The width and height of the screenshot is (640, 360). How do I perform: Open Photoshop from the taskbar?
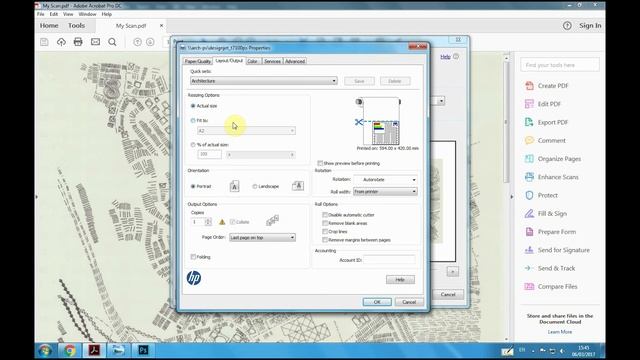(x=143, y=350)
